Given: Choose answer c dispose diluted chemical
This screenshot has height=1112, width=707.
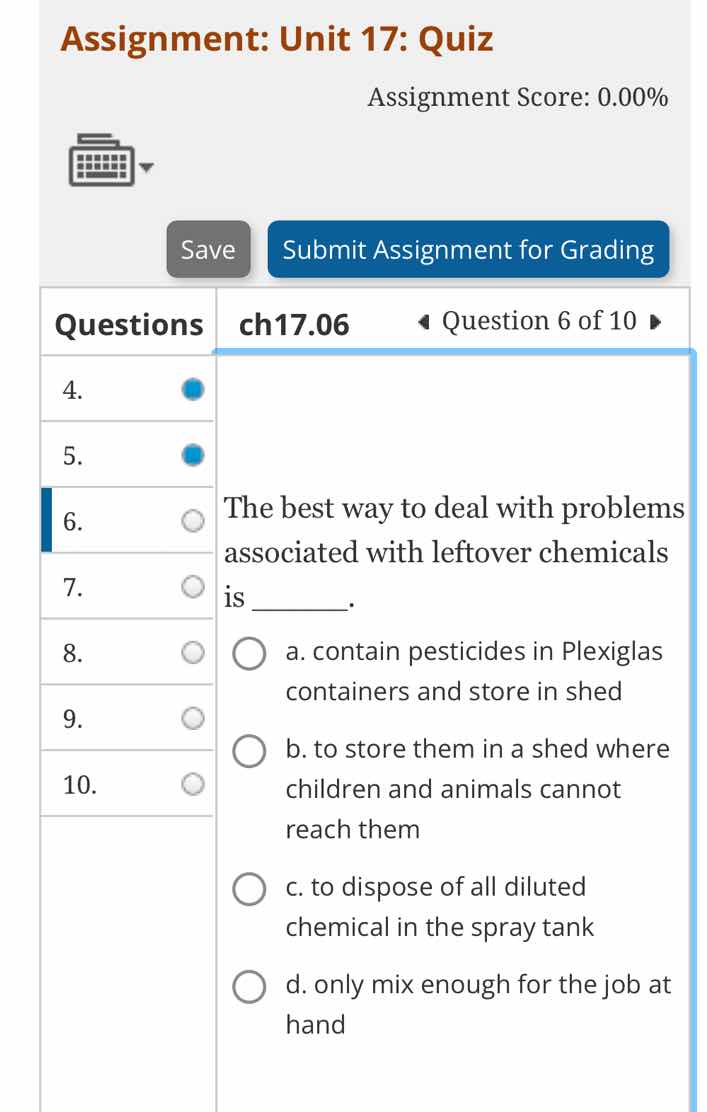Looking at the screenshot, I should click(249, 889).
